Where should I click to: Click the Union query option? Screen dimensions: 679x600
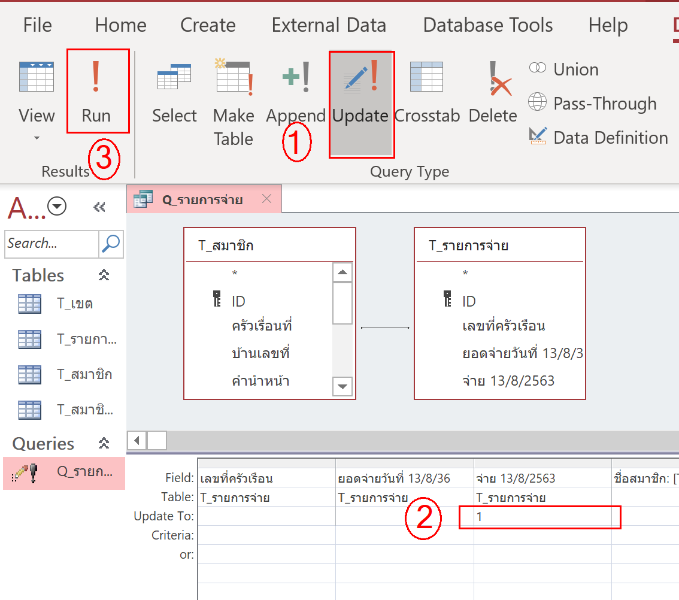pyautogui.click(x=563, y=69)
